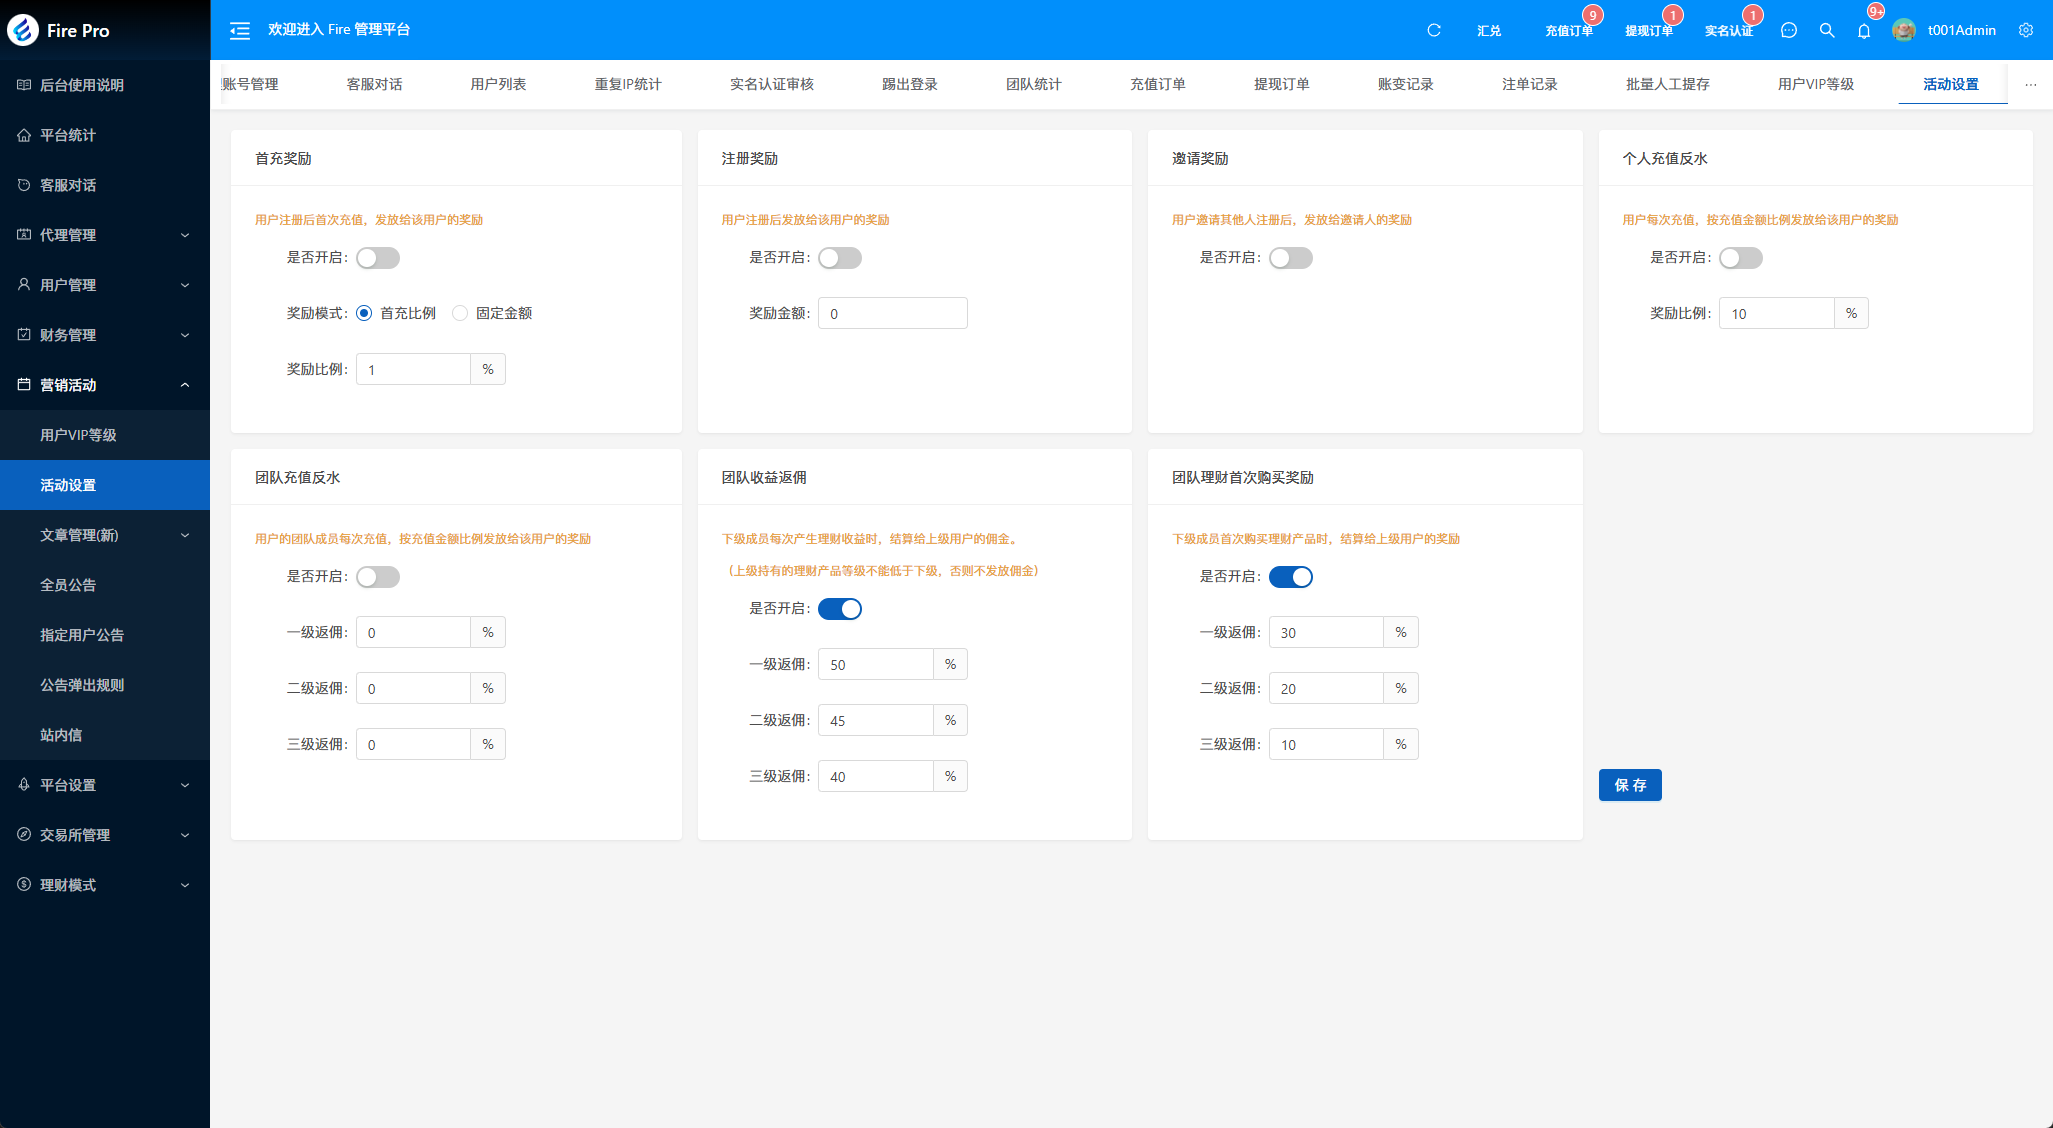Switch to the 充值订单 tab
2053x1128 pixels.
(x=1157, y=84)
